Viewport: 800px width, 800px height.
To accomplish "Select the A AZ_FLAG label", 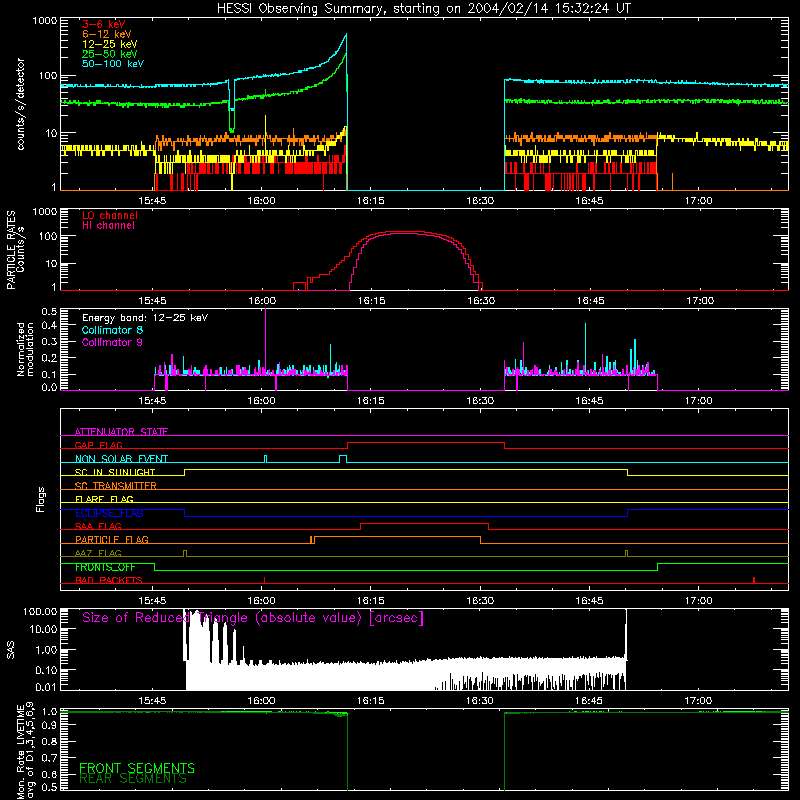I will [98, 553].
